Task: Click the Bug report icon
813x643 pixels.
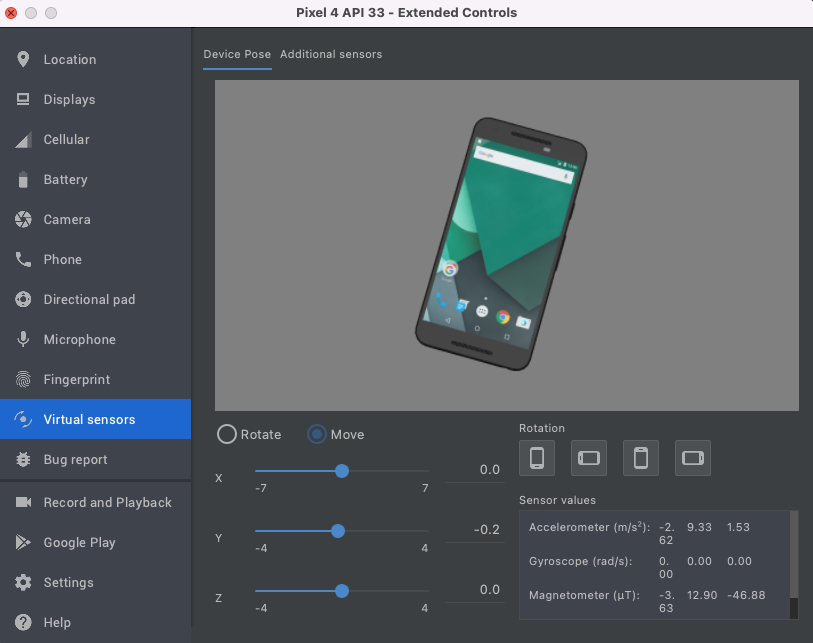Action: click(x=23, y=459)
